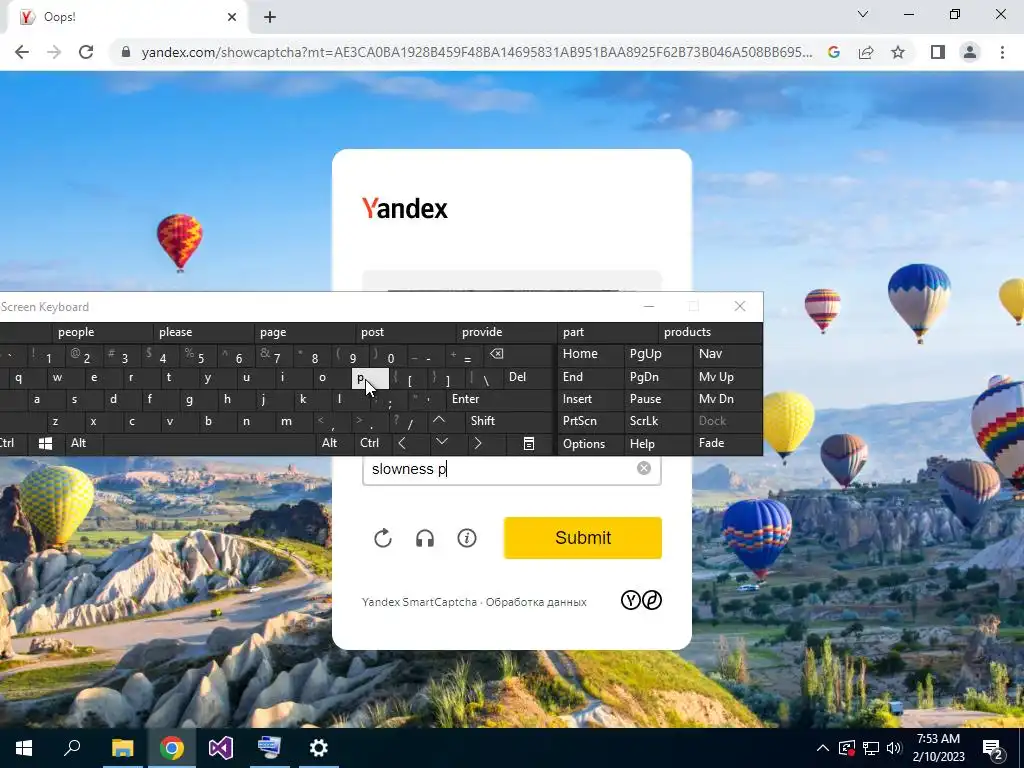Open captcha info icon
Viewport: 1024px width, 768px height.
[x=467, y=538]
